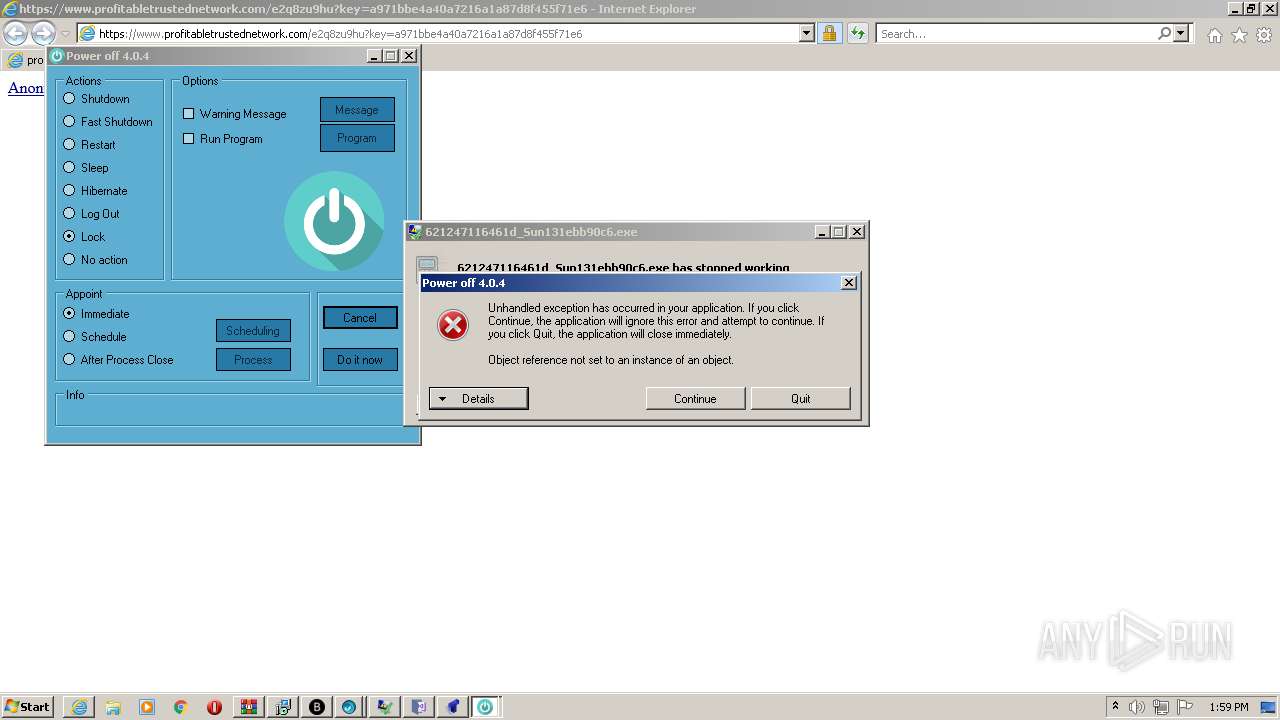Open the Internet Explorer tools gear

[x=1264, y=35]
